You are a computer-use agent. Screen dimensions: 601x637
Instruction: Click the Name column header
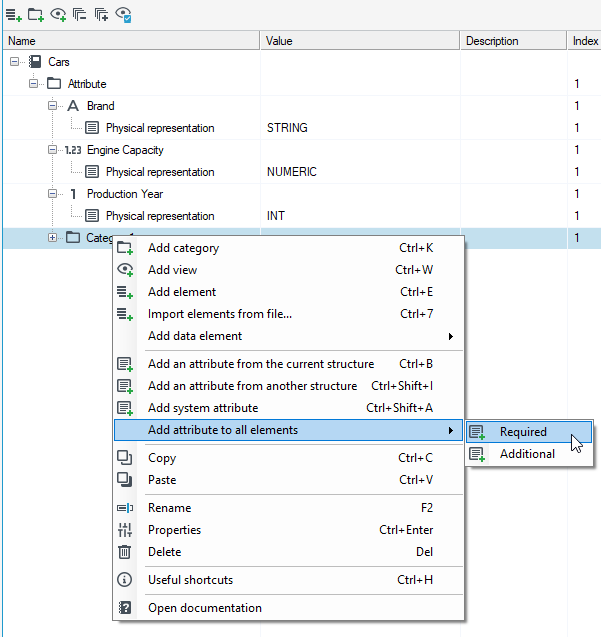tap(131, 41)
